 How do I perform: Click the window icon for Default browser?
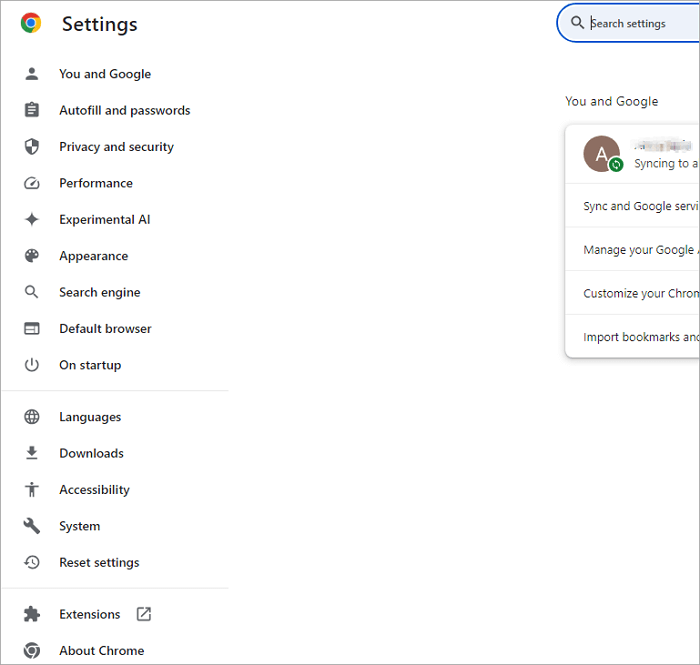pyautogui.click(x=32, y=328)
